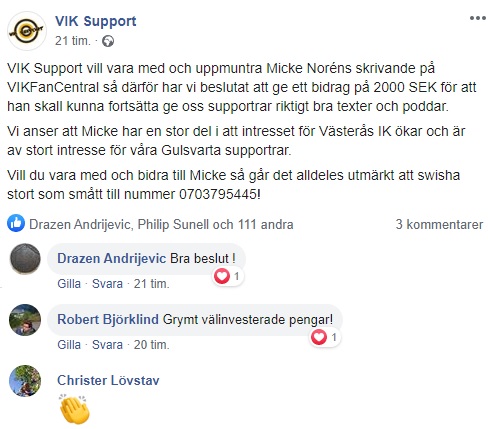
Task: Click the blue thumbs-up reactions icon
Action: (x=16, y=223)
